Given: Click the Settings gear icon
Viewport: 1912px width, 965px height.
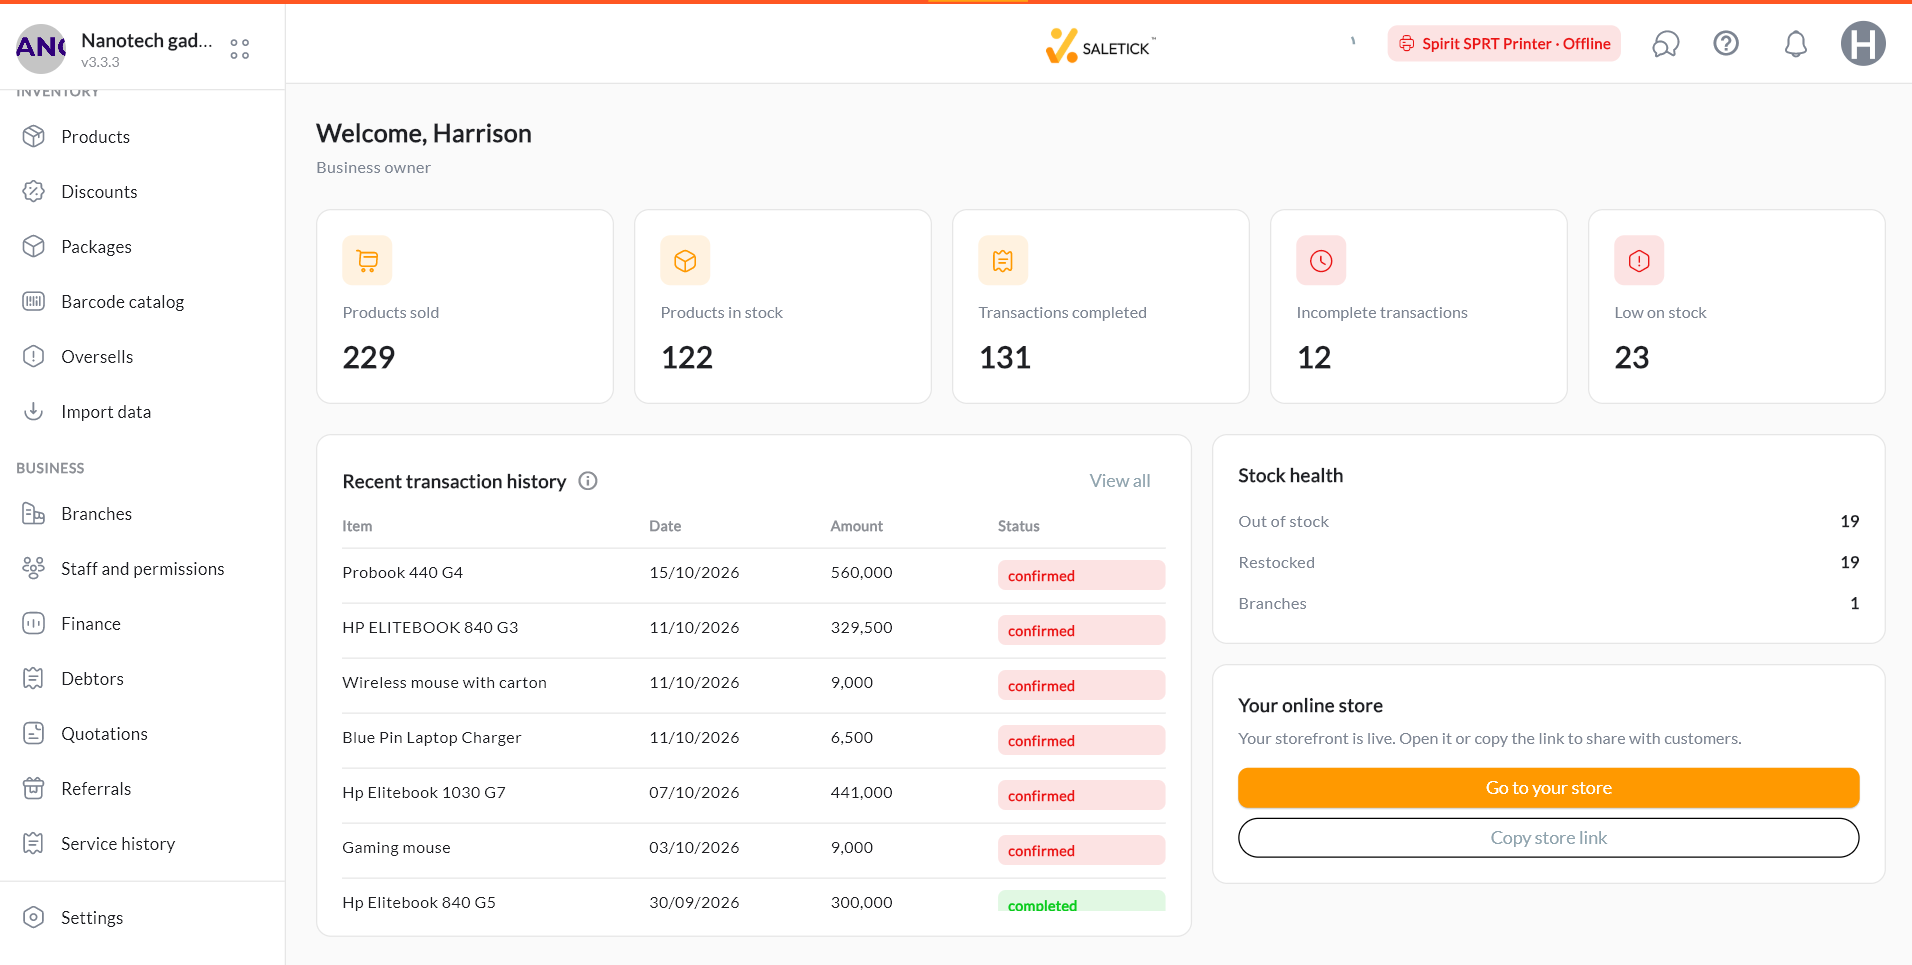Looking at the screenshot, I should pyautogui.click(x=34, y=917).
